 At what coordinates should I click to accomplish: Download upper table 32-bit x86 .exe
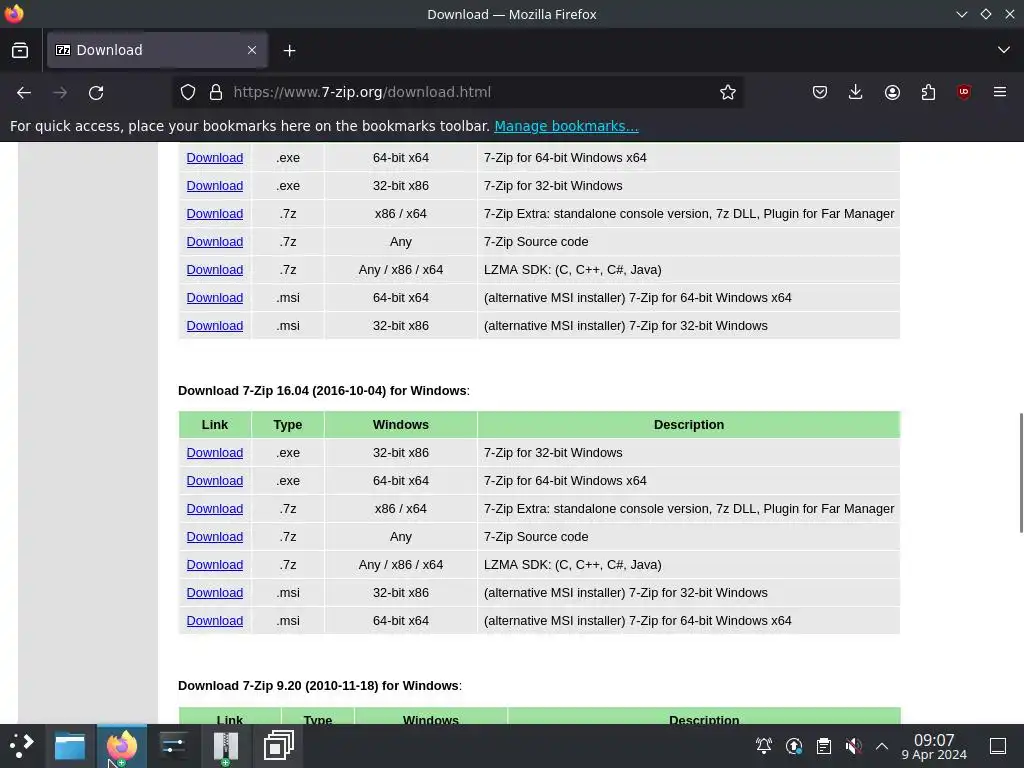coord(215,186)
